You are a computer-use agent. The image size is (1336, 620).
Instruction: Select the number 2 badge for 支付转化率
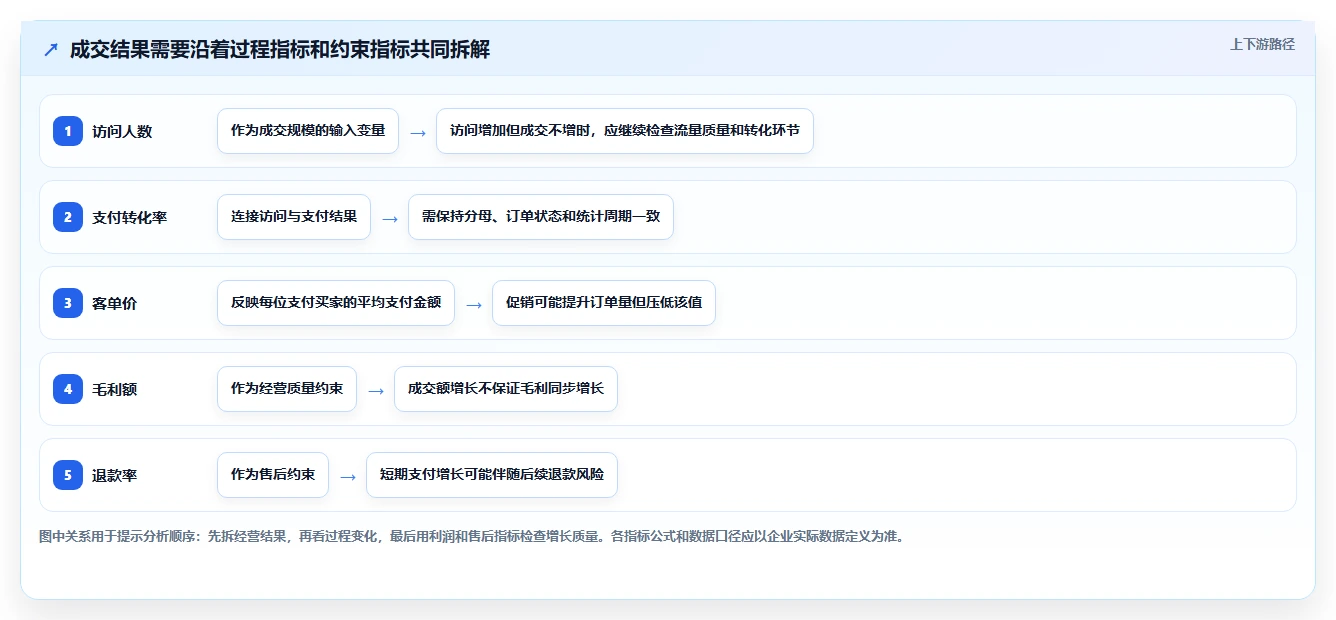pos(68,217)
